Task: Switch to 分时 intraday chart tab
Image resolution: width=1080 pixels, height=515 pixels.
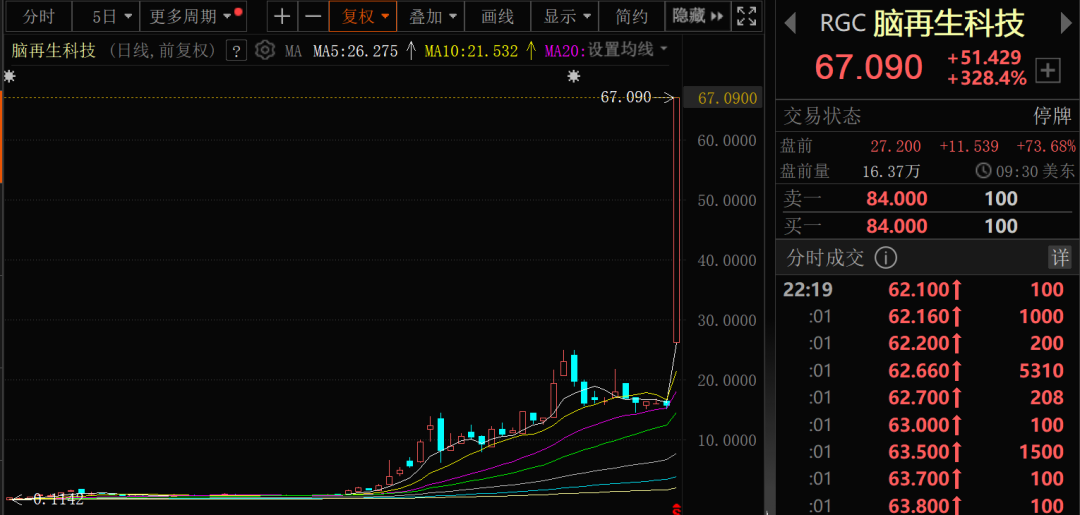Action: pyautogui.click(x=38, y=16)
